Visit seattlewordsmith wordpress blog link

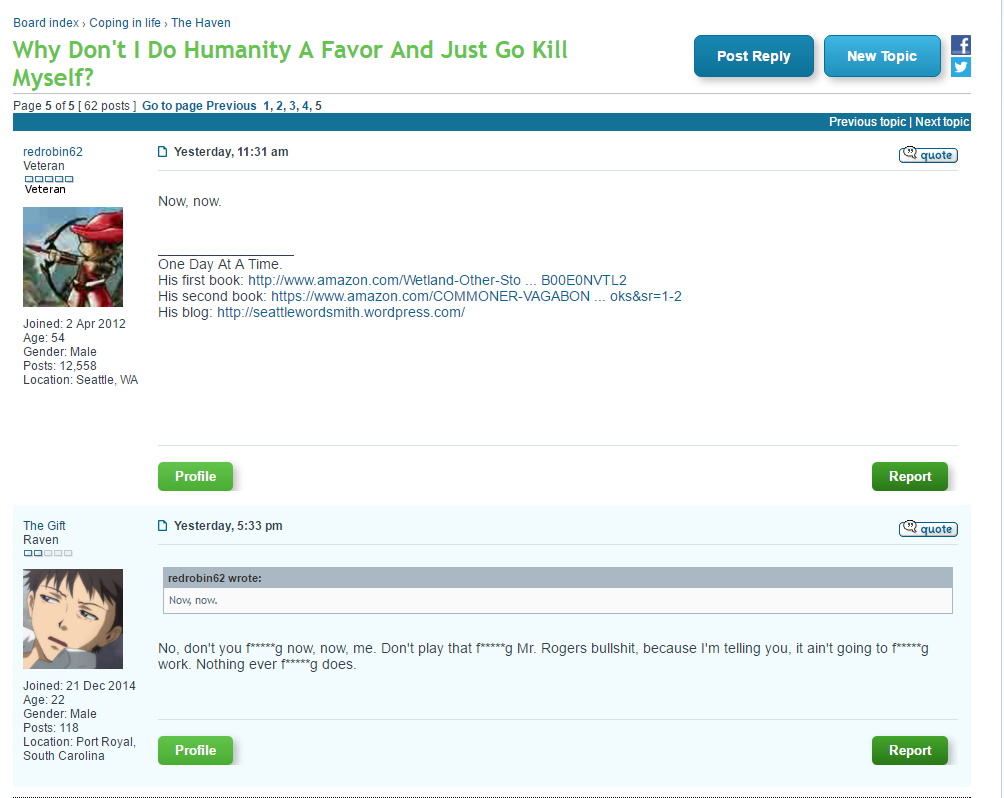(x=341, y=313)
